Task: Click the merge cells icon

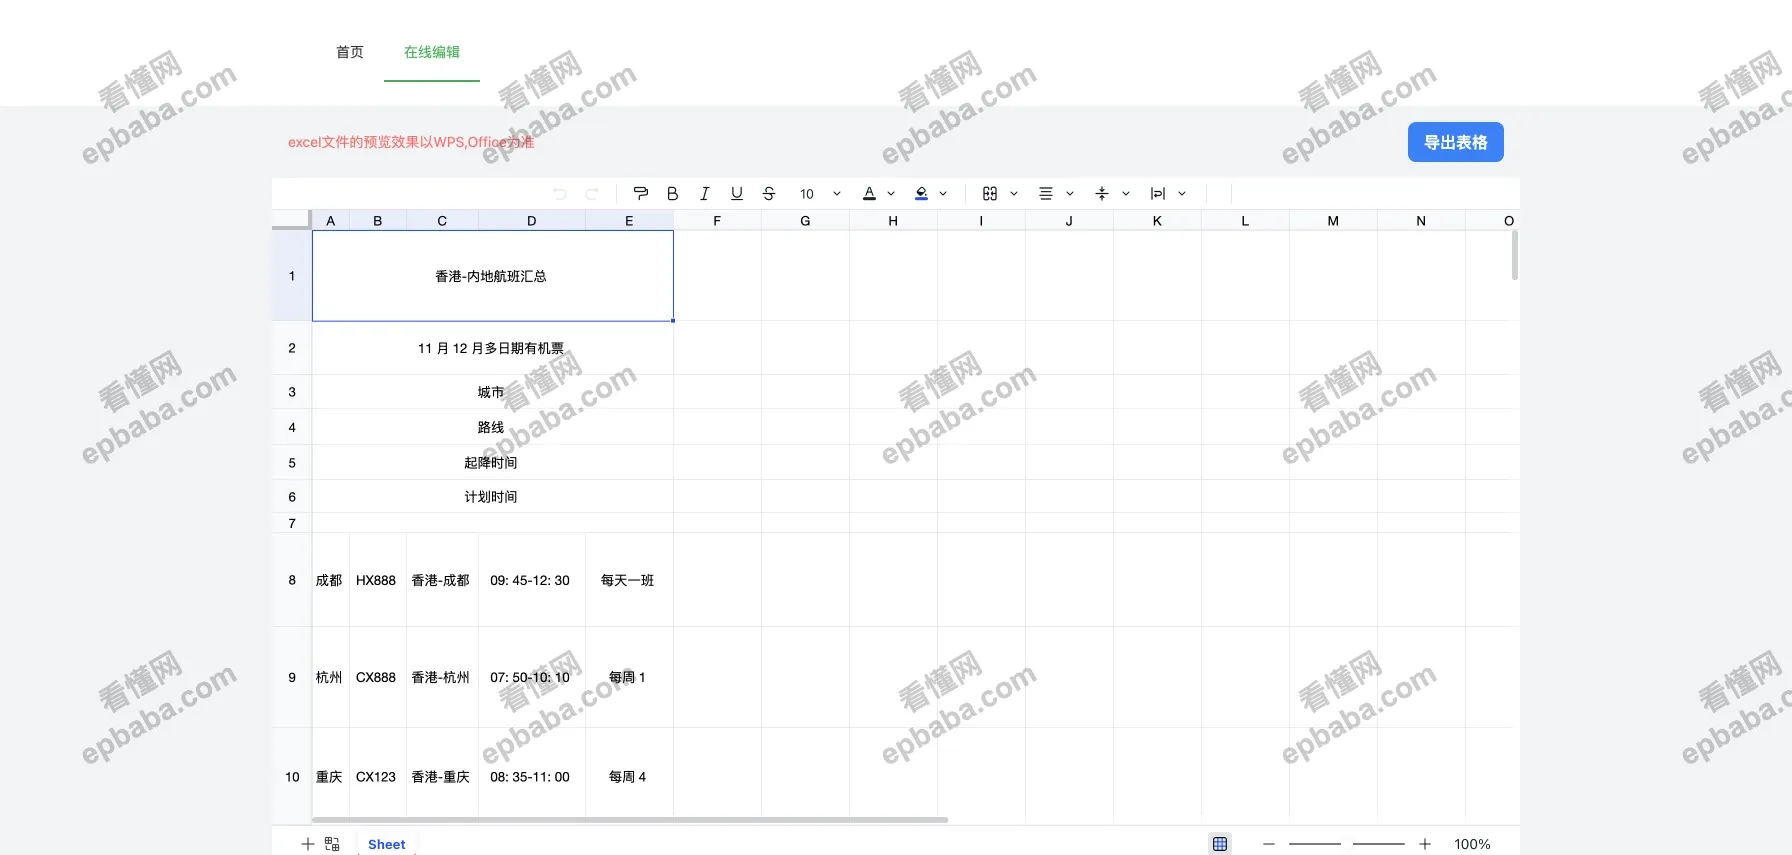Action: pos(990,193)
